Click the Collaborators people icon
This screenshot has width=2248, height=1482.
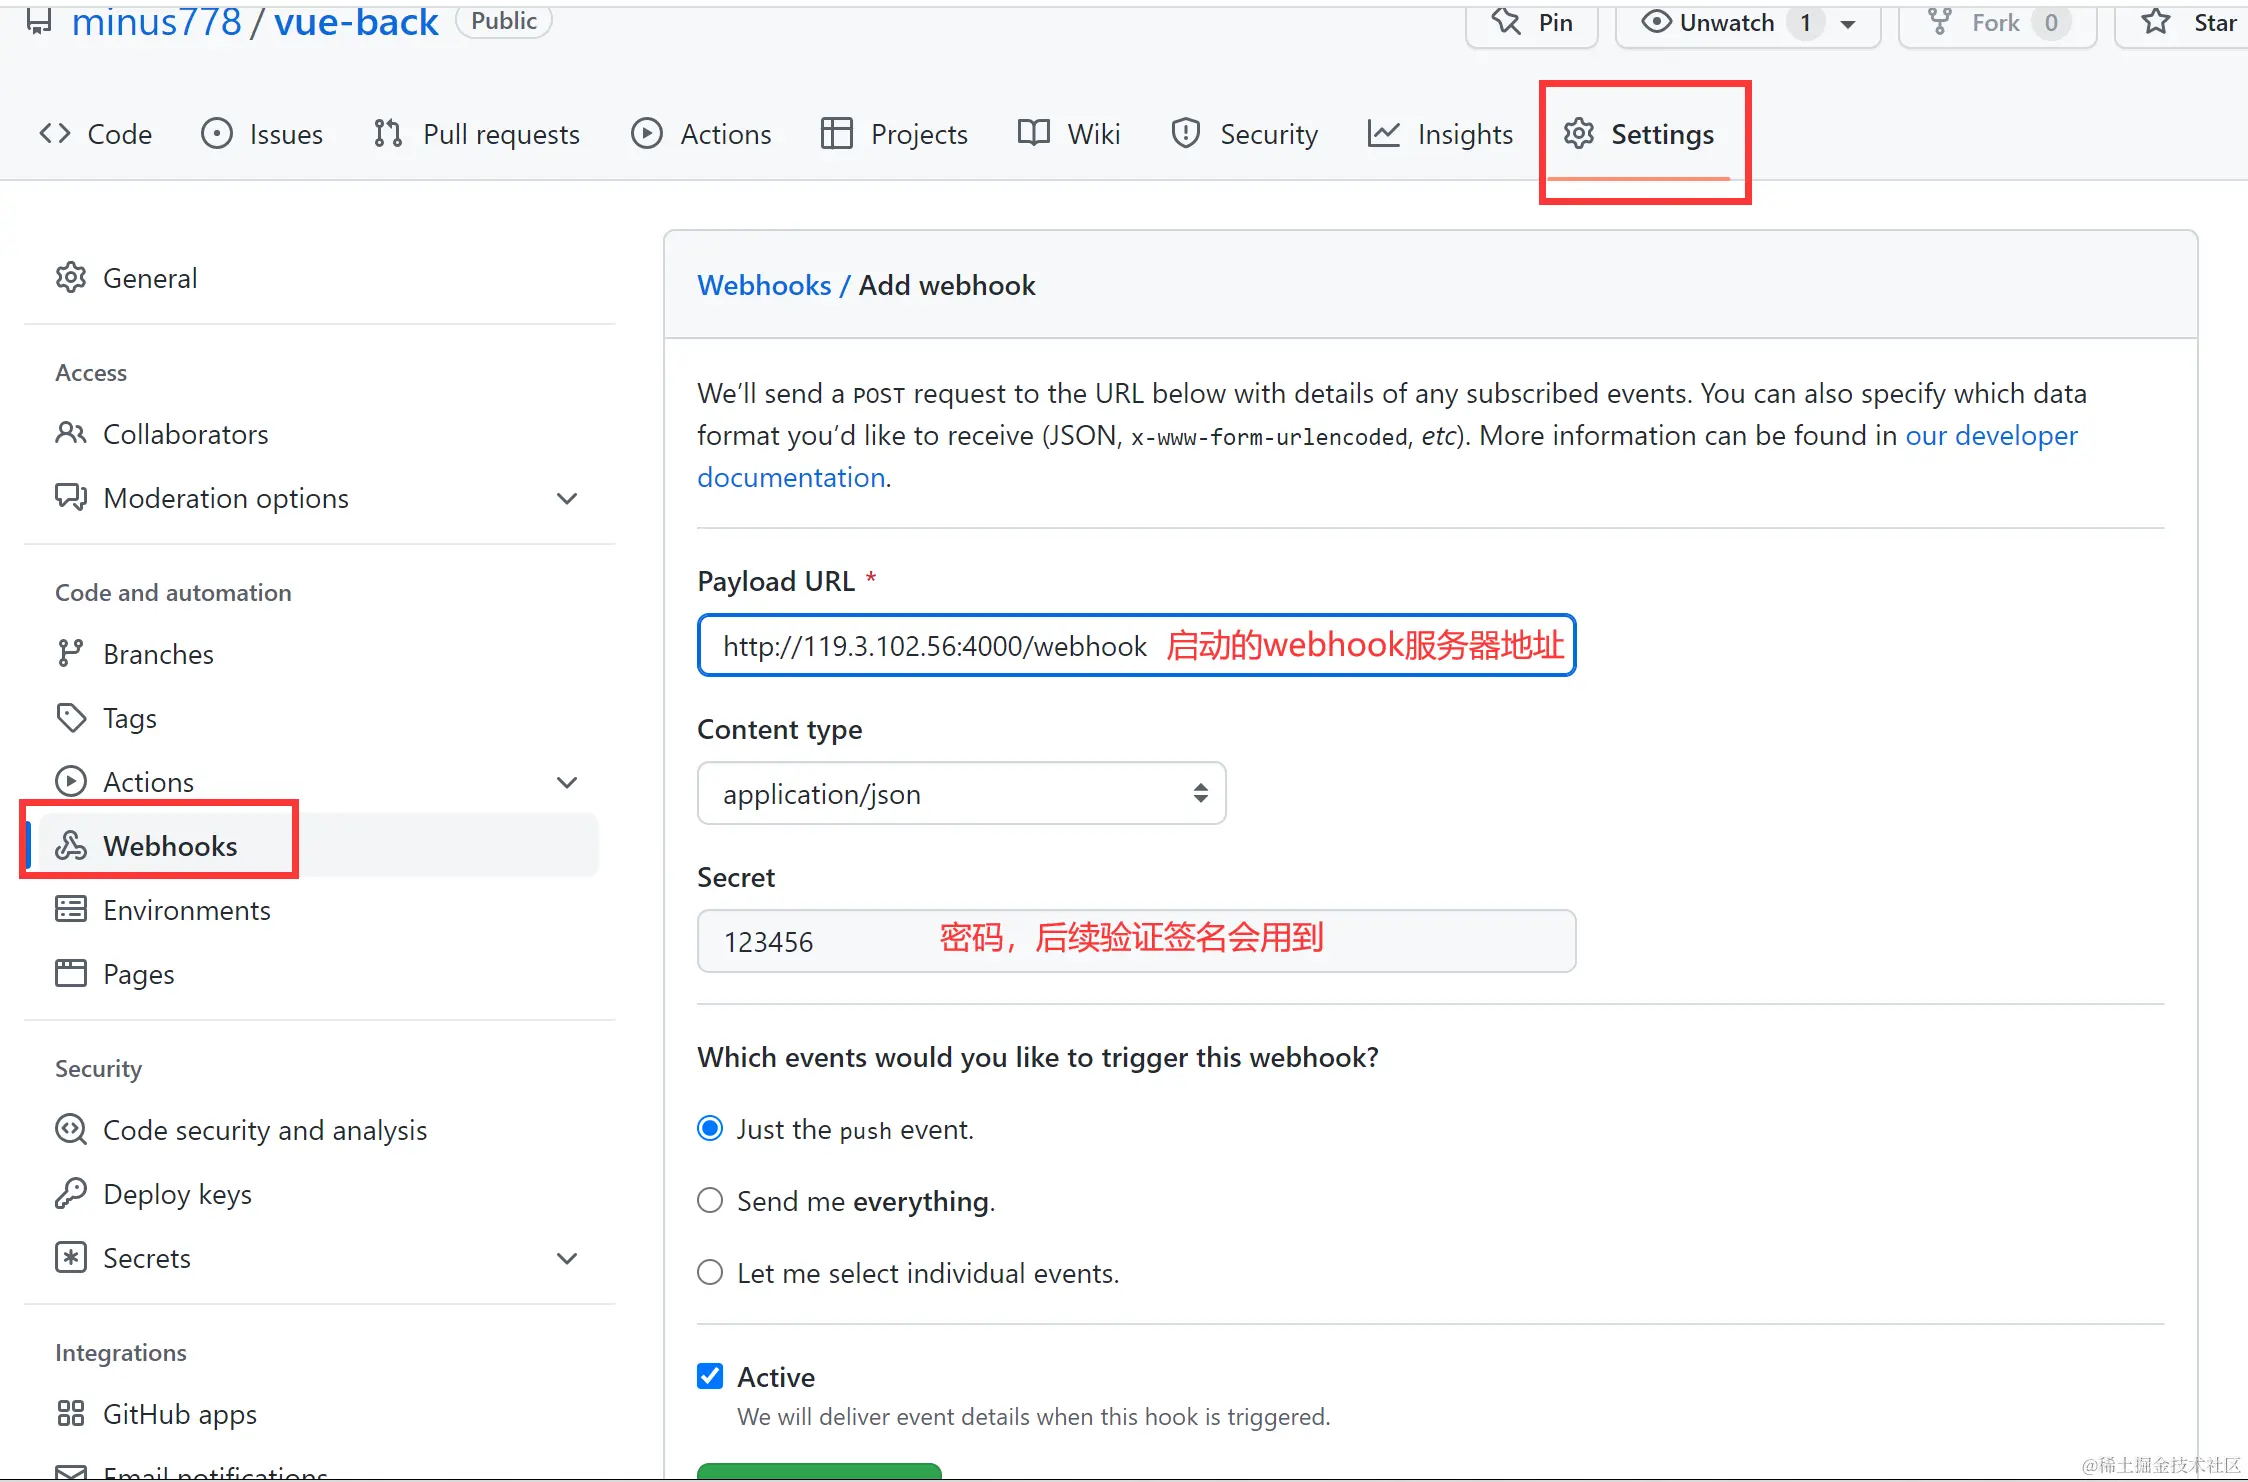click(x=70, y=434)
